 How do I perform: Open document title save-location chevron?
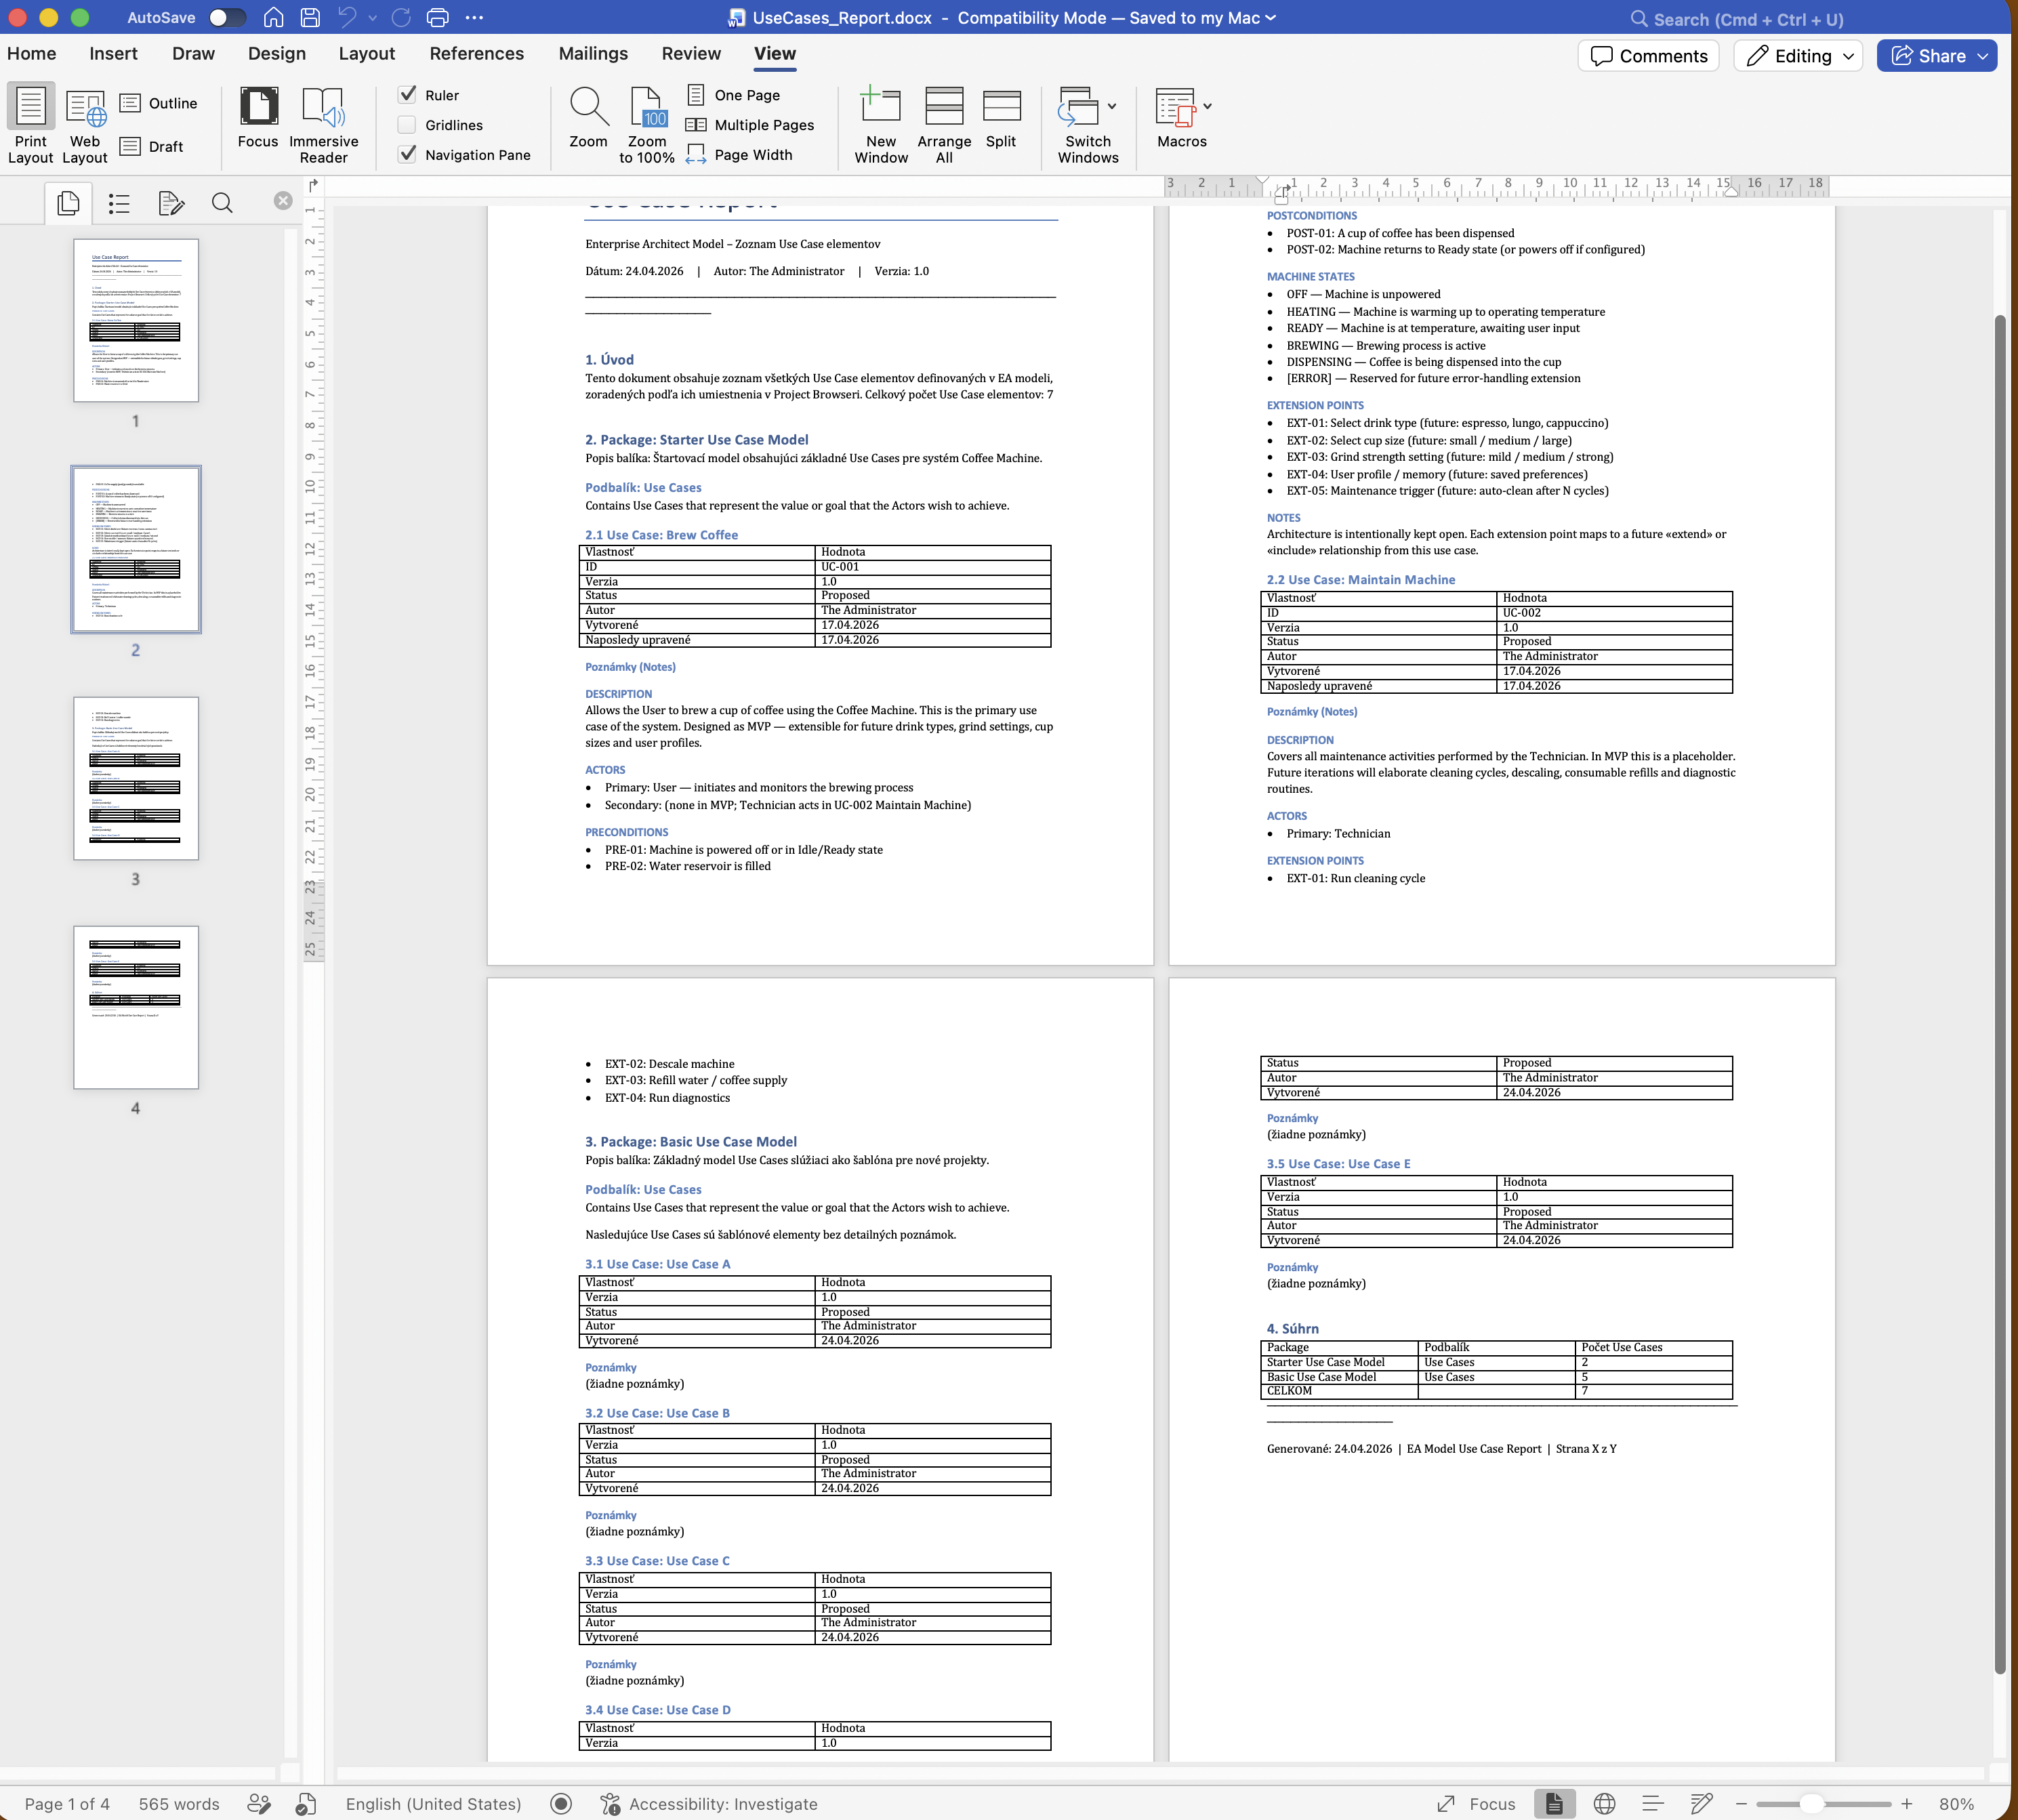tap(1271, 18)
